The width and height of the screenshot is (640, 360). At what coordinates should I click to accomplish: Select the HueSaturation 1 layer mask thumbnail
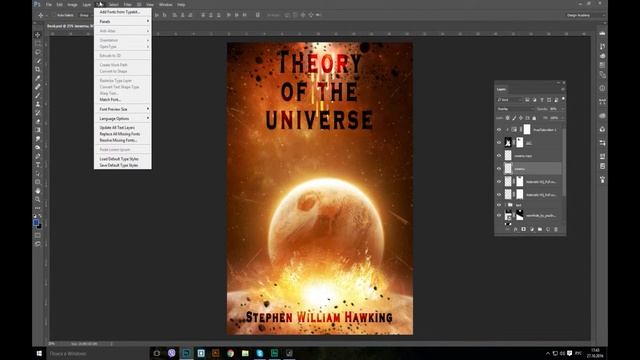527,130
